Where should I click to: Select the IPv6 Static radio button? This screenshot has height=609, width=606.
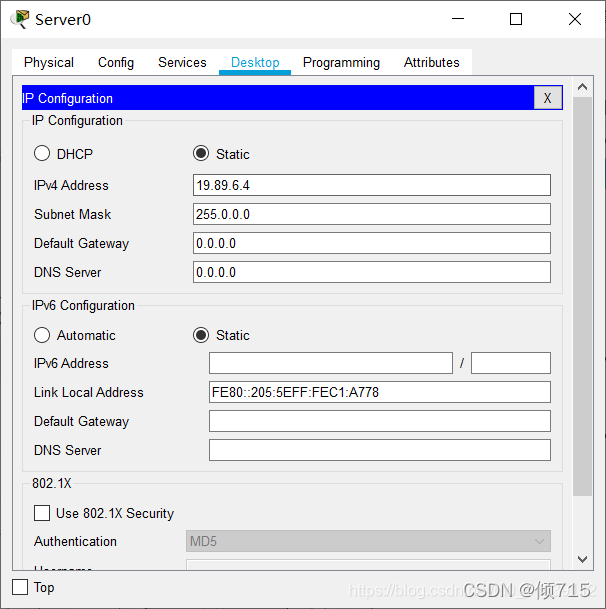point(201,335)
